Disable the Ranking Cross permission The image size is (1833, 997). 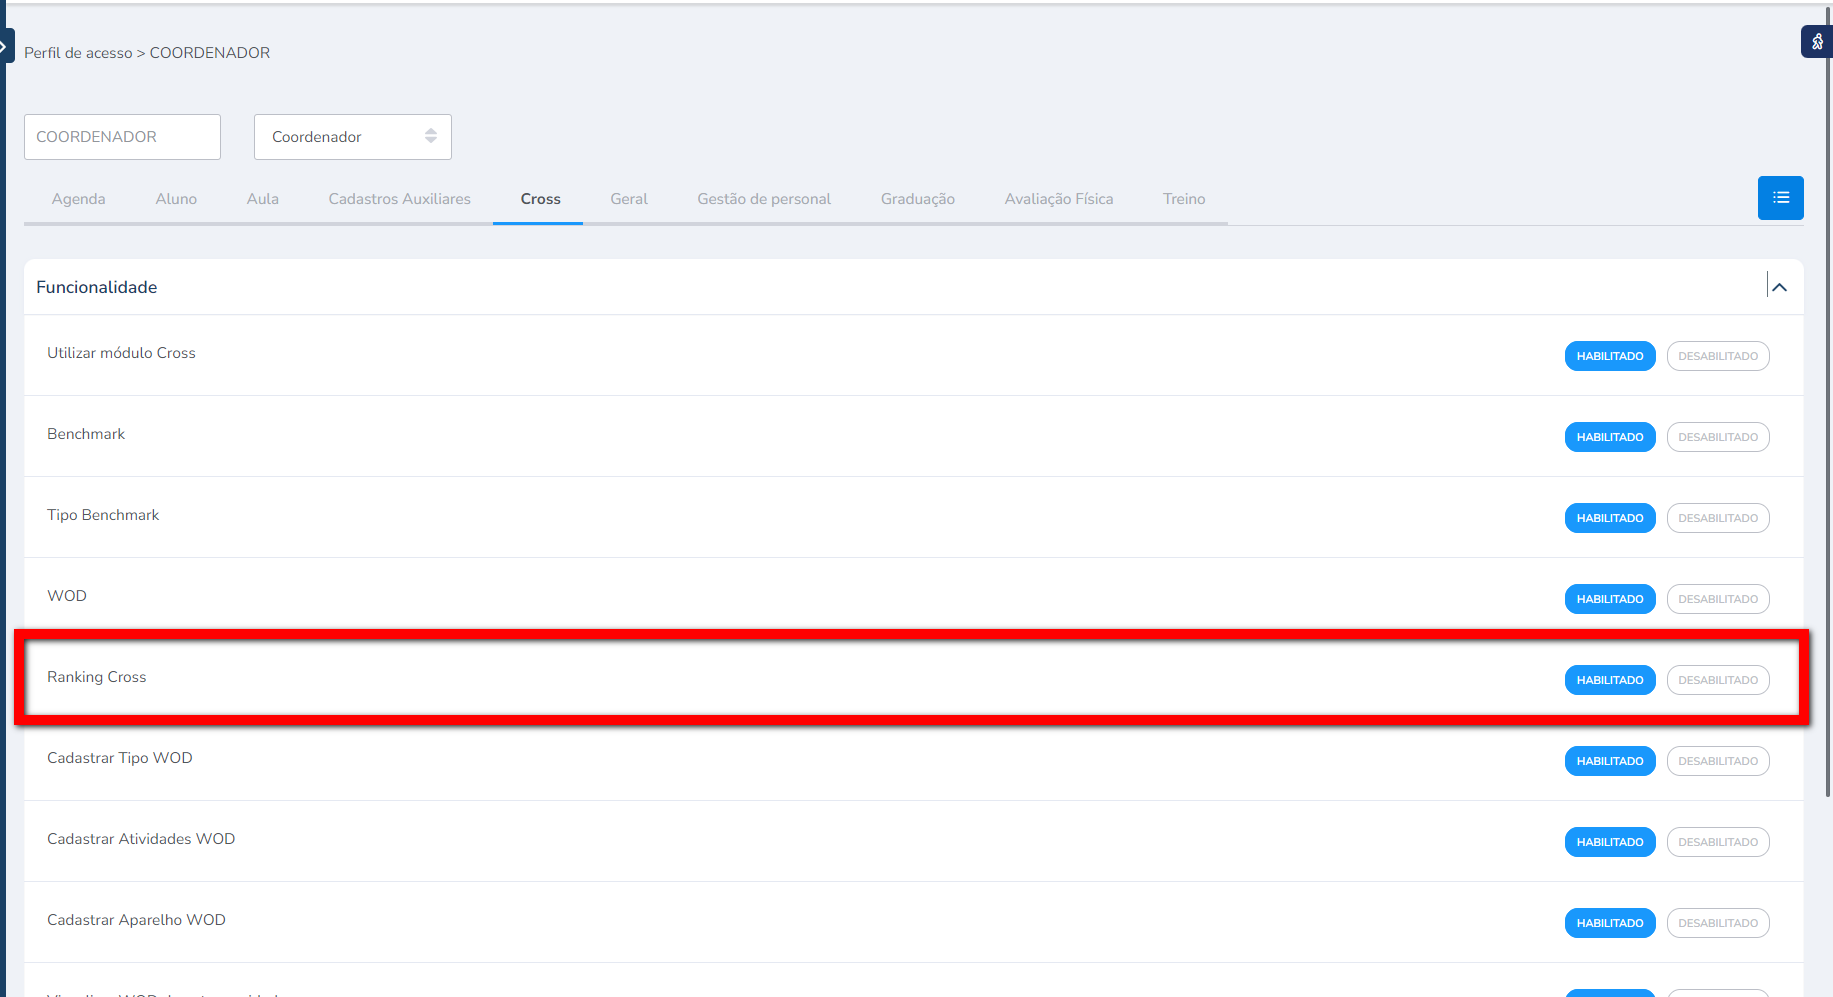coord(1717,680)
